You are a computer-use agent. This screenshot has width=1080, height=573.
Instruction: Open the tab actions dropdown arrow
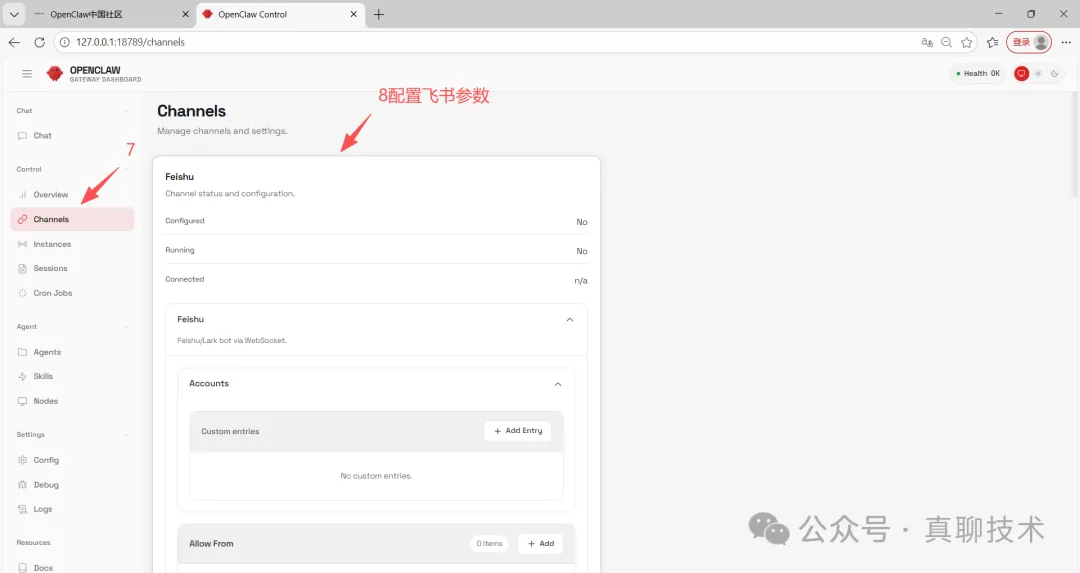pyautogui.click(x=14, y=14)
